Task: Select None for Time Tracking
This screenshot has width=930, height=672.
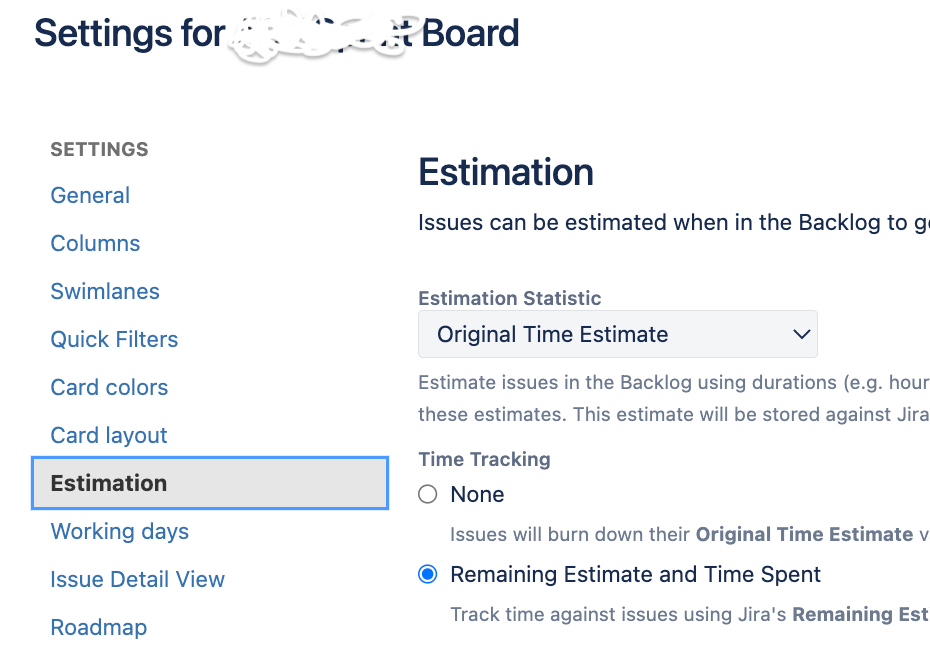Action: tap(428, 494)
